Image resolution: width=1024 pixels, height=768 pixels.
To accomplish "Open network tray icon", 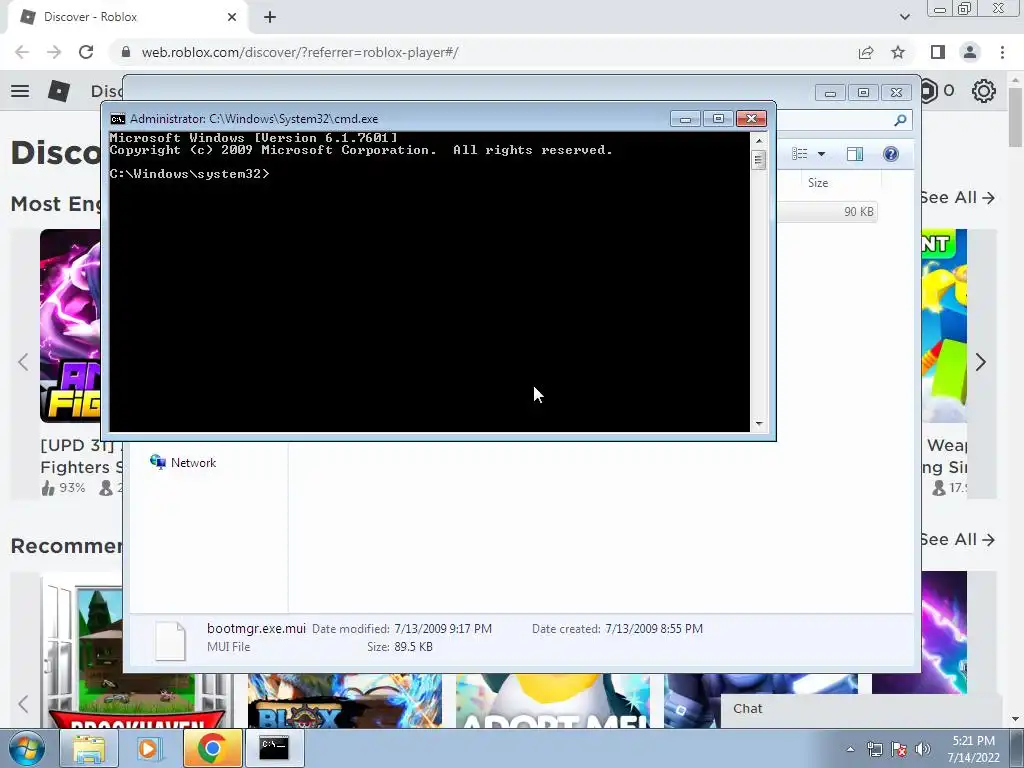I will pyautogui.click(x=874, y=749).
